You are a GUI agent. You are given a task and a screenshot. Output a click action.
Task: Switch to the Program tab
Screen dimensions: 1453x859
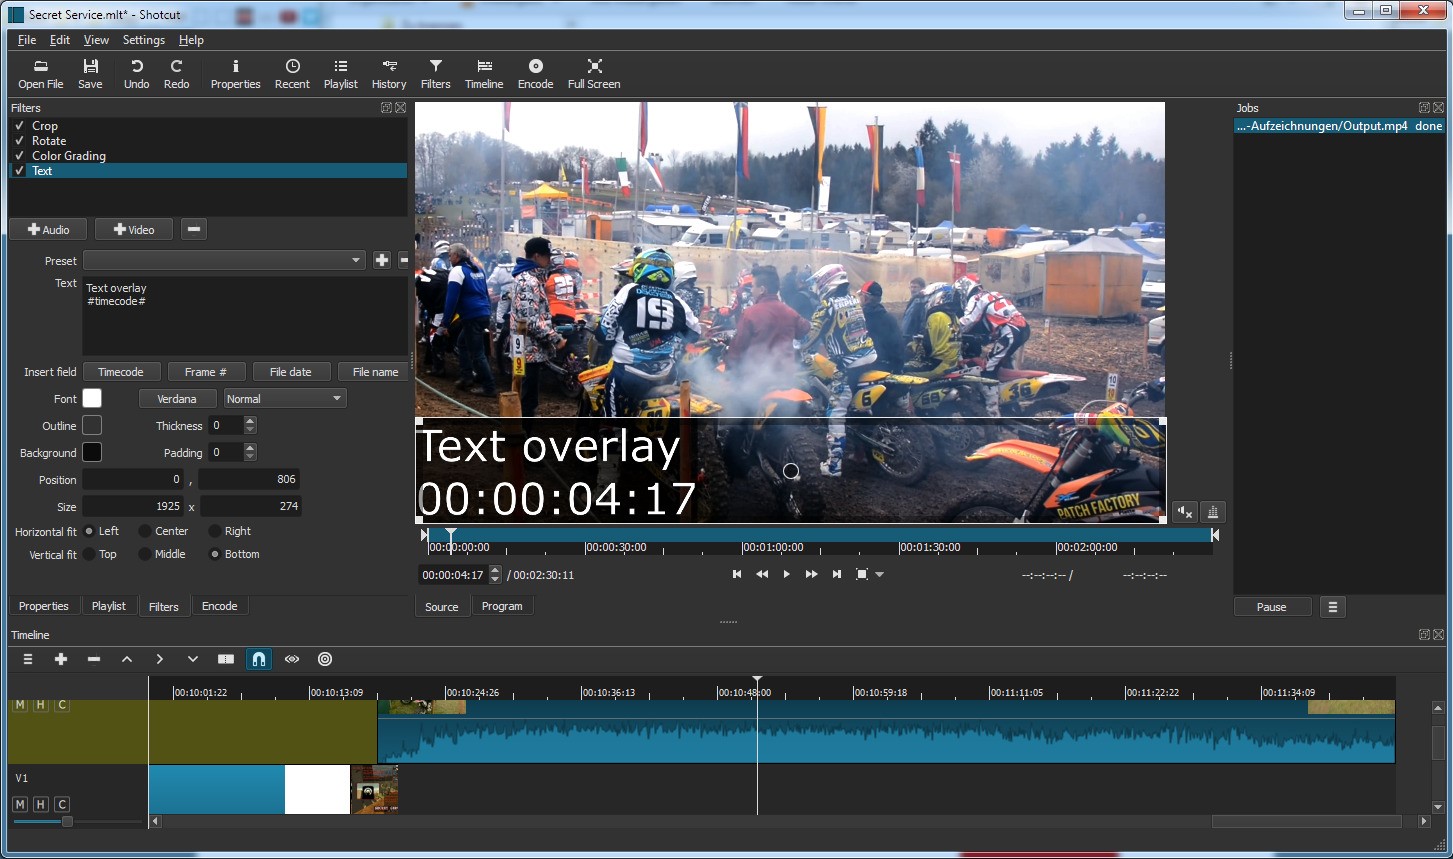click(x=502, y=606)
